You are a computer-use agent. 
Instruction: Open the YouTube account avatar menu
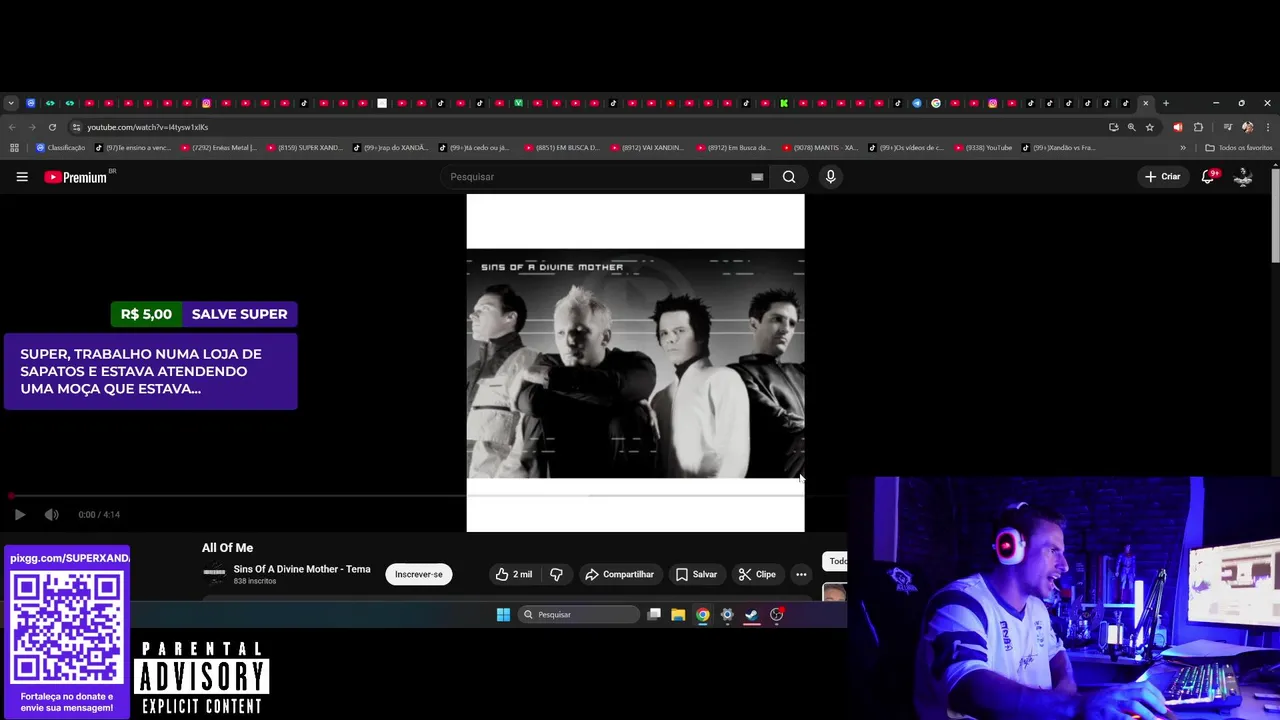coord(1243,177)
